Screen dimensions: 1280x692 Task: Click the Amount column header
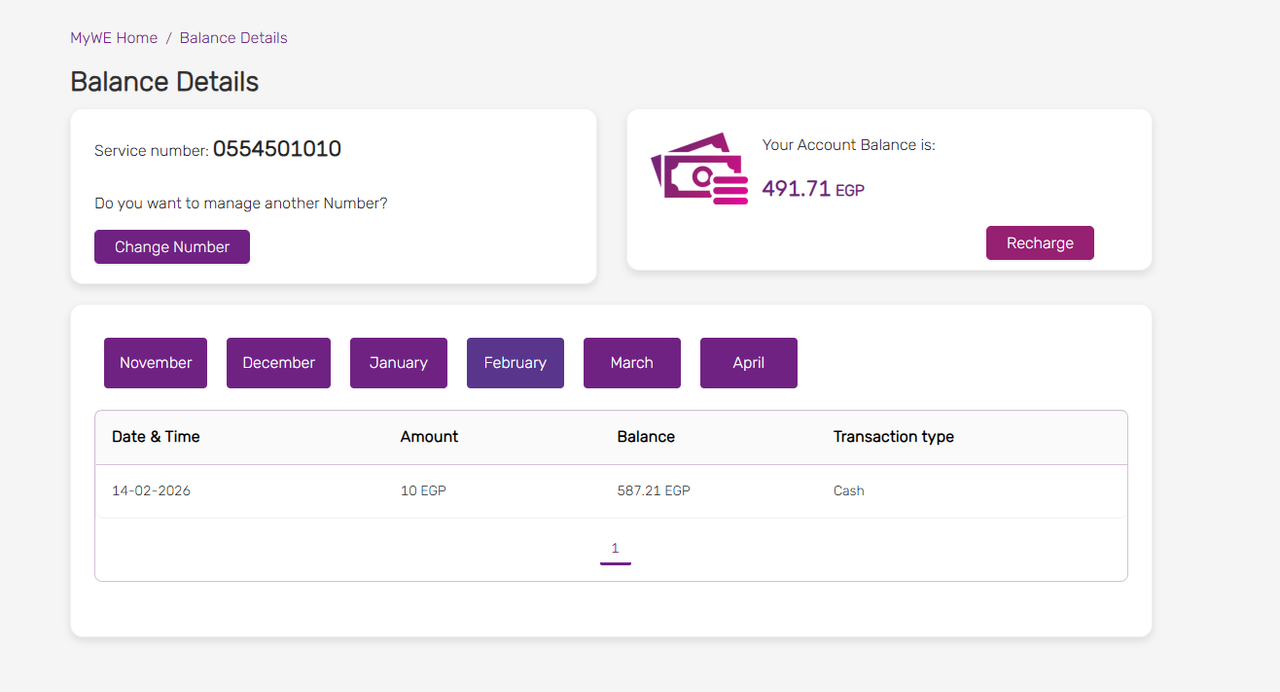[x=429, y=437]
